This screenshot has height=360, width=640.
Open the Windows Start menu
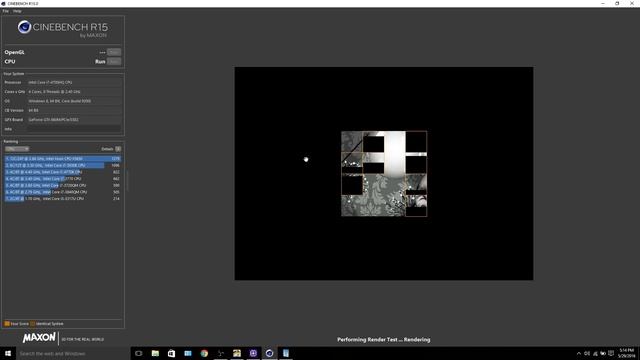(x=8, y=353)
